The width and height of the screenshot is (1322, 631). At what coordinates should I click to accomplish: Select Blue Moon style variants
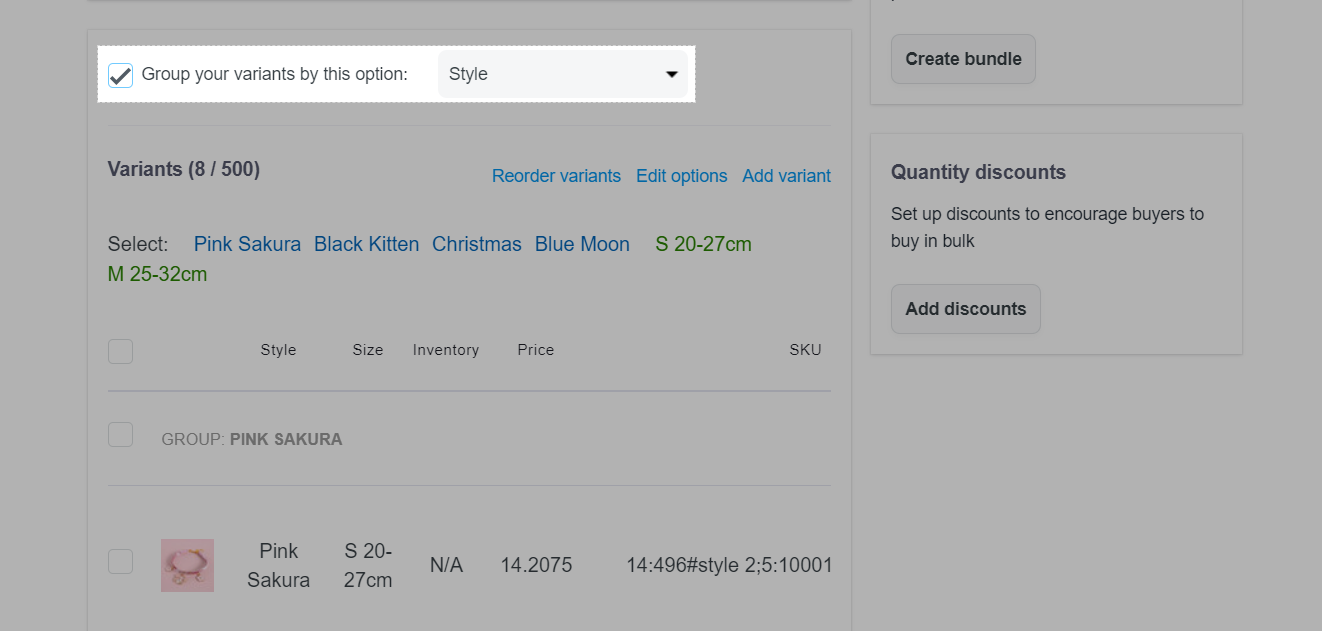582,244
